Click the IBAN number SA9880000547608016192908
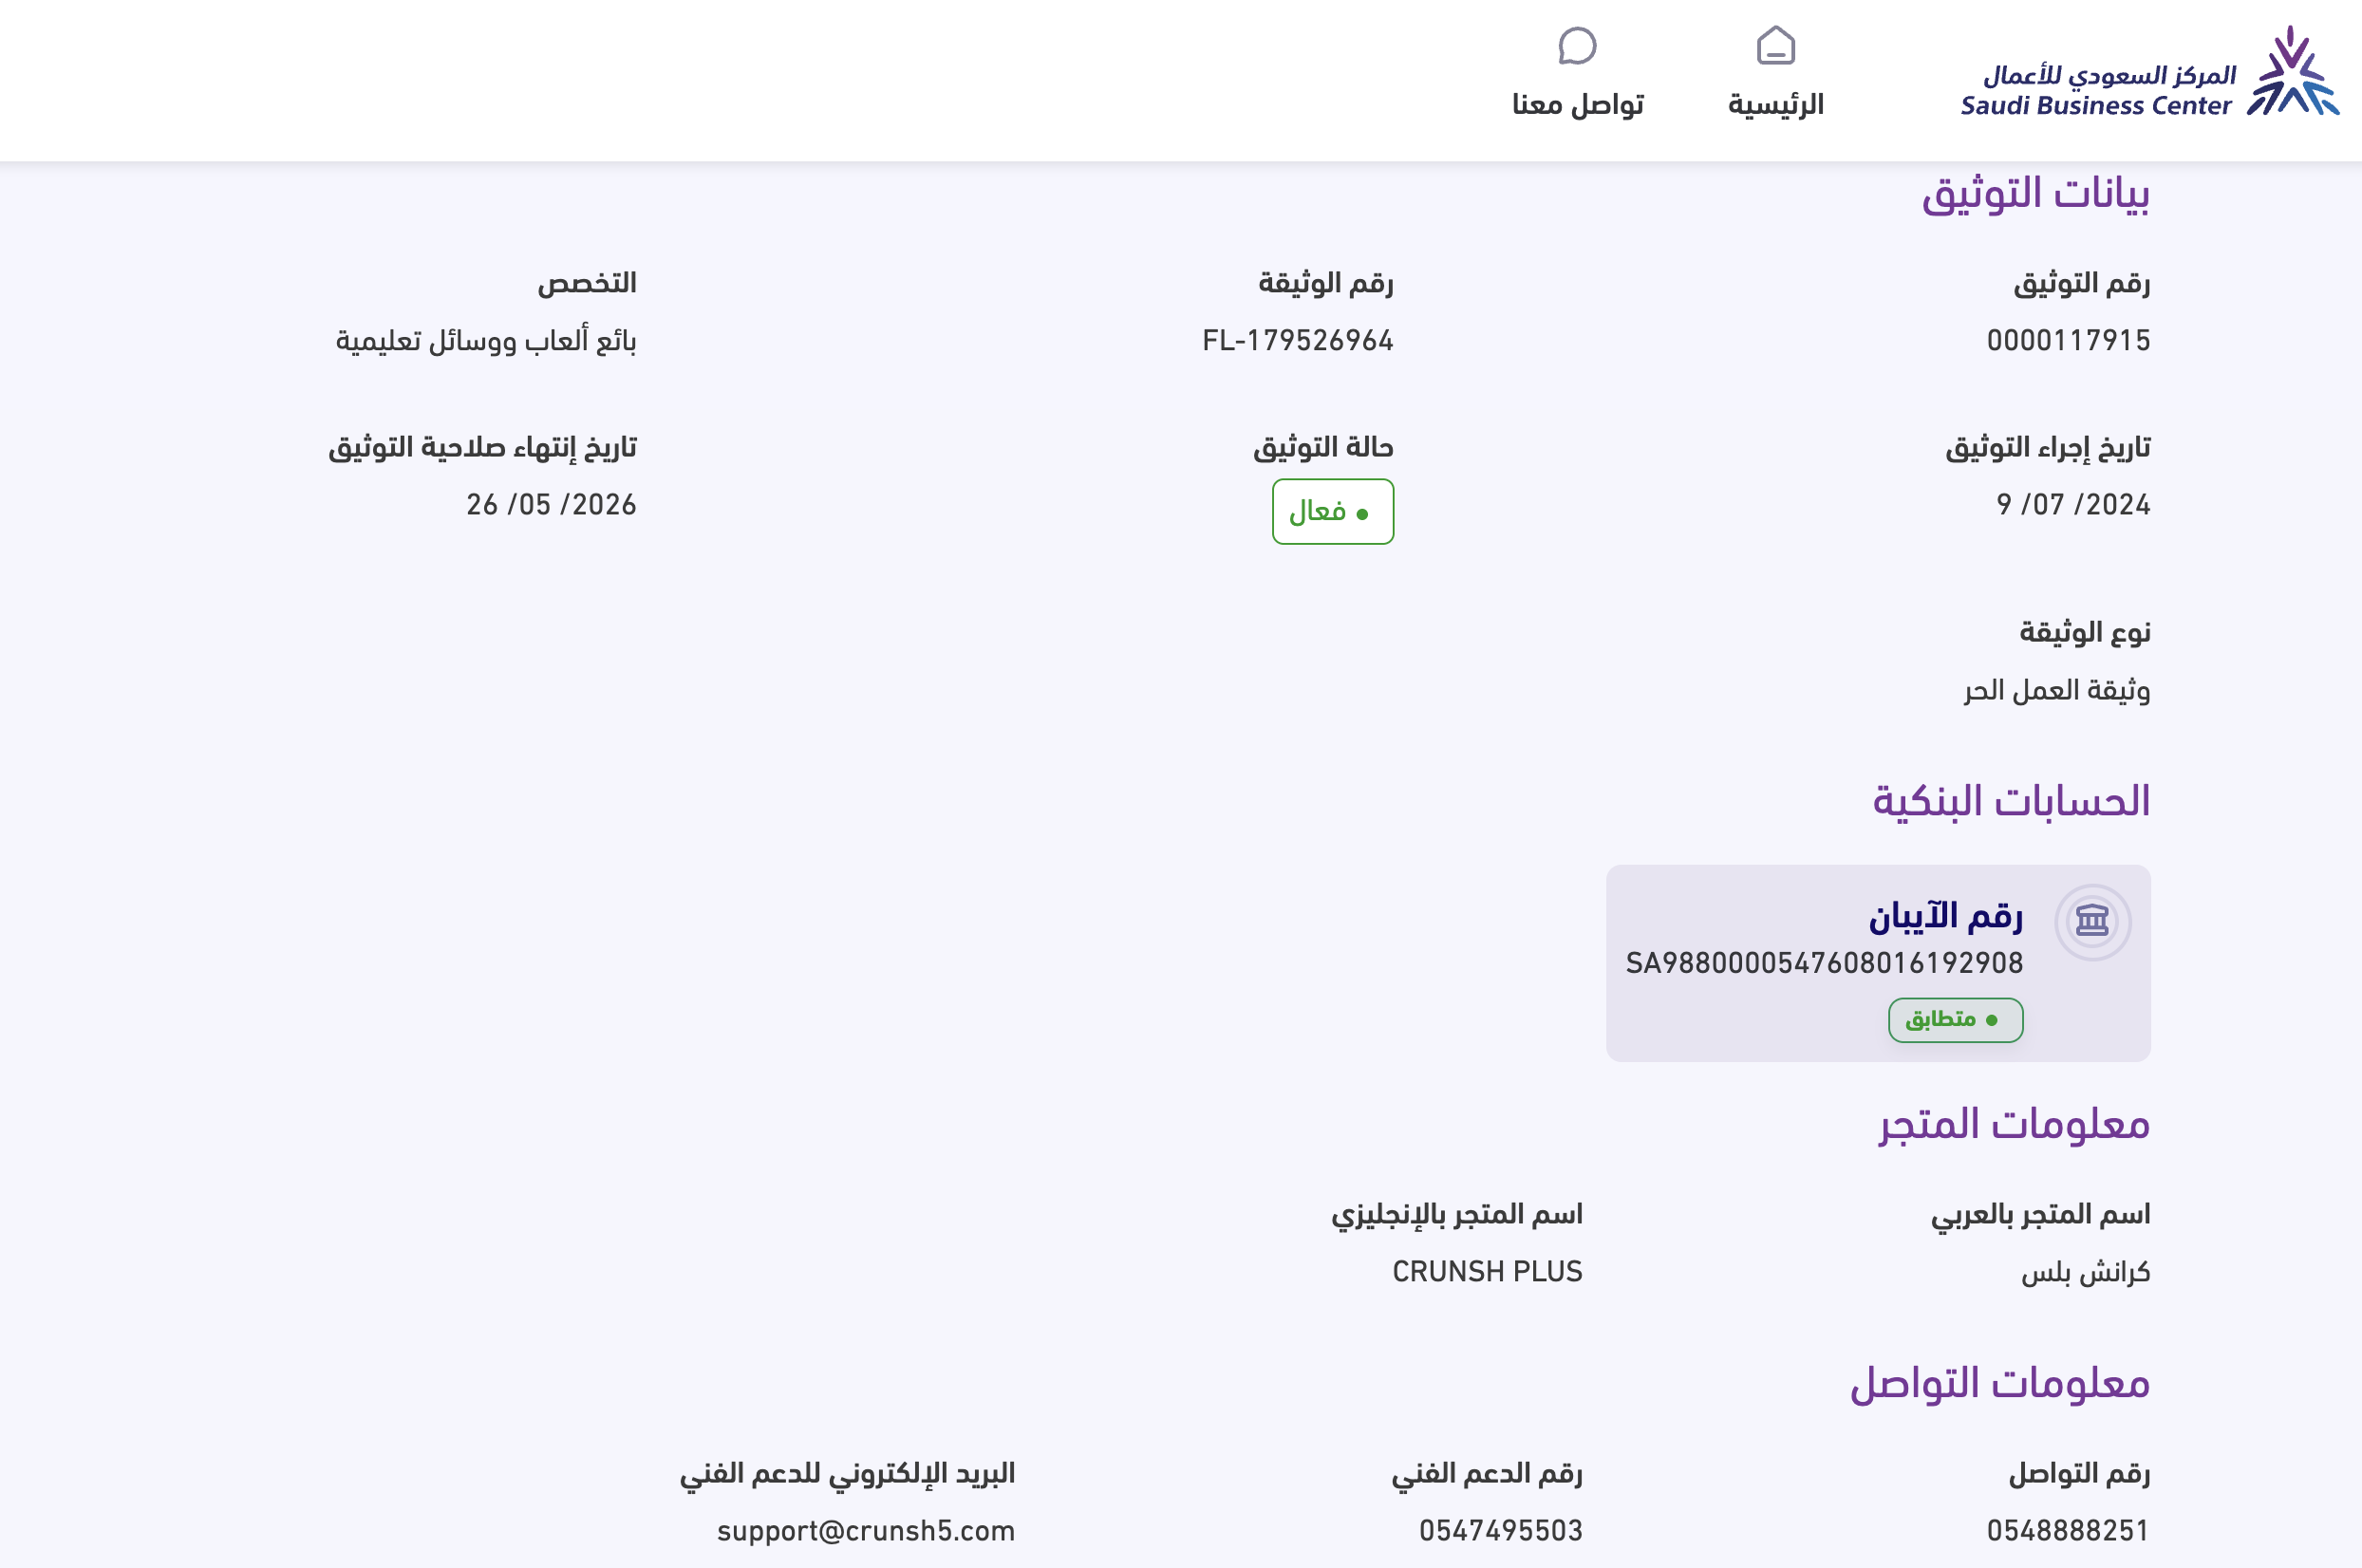This screenshot has width=2362, height=1568. coord(1824,963)
